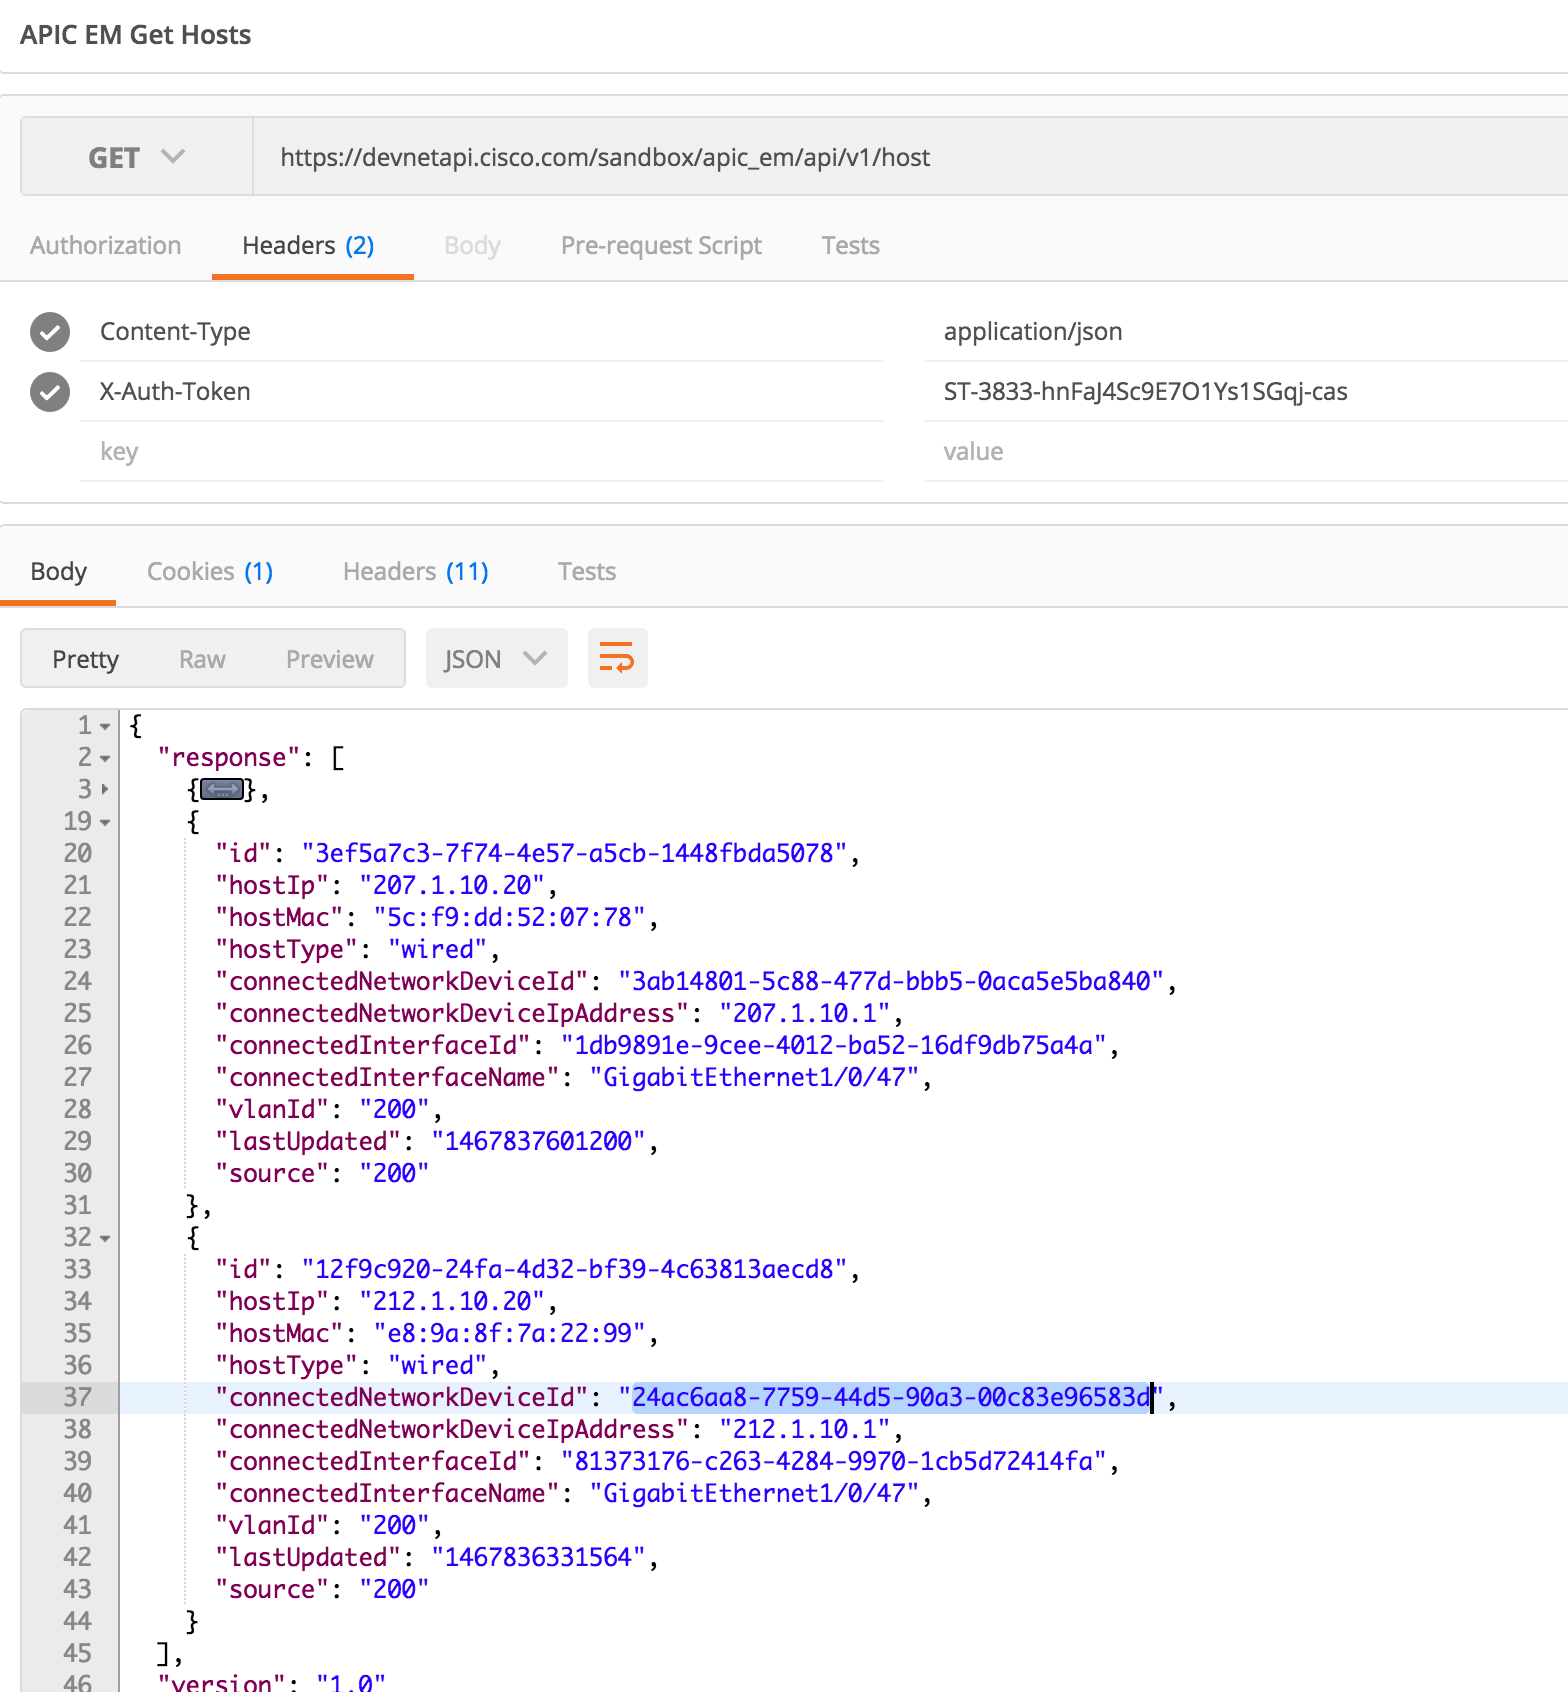
Task: Open the response Headers (11) tab
Action: (x=416, y=571)
